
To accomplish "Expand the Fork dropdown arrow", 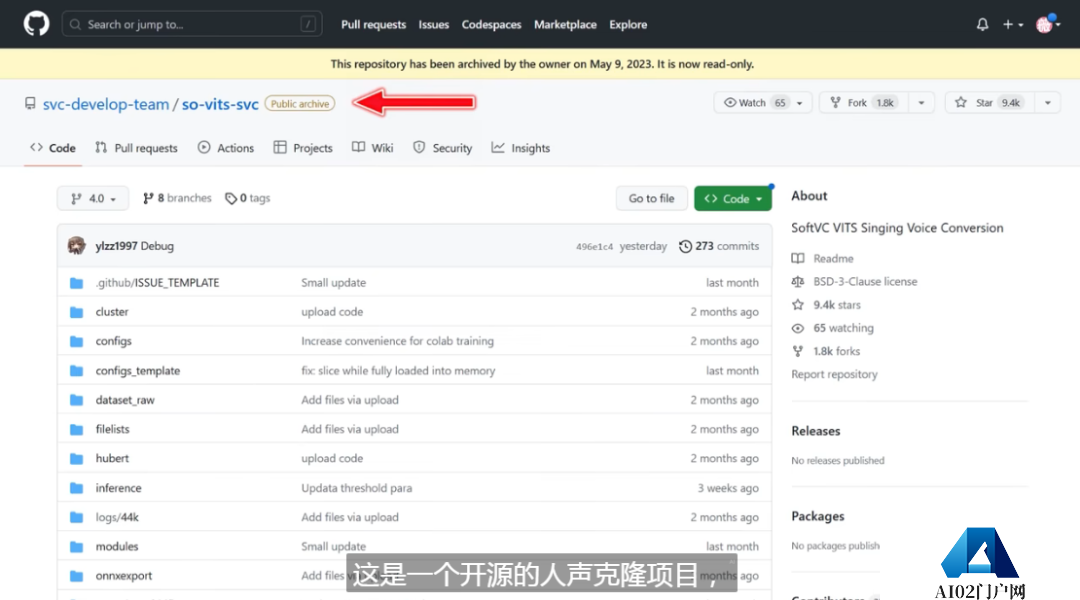I will (x=921, y=102).
